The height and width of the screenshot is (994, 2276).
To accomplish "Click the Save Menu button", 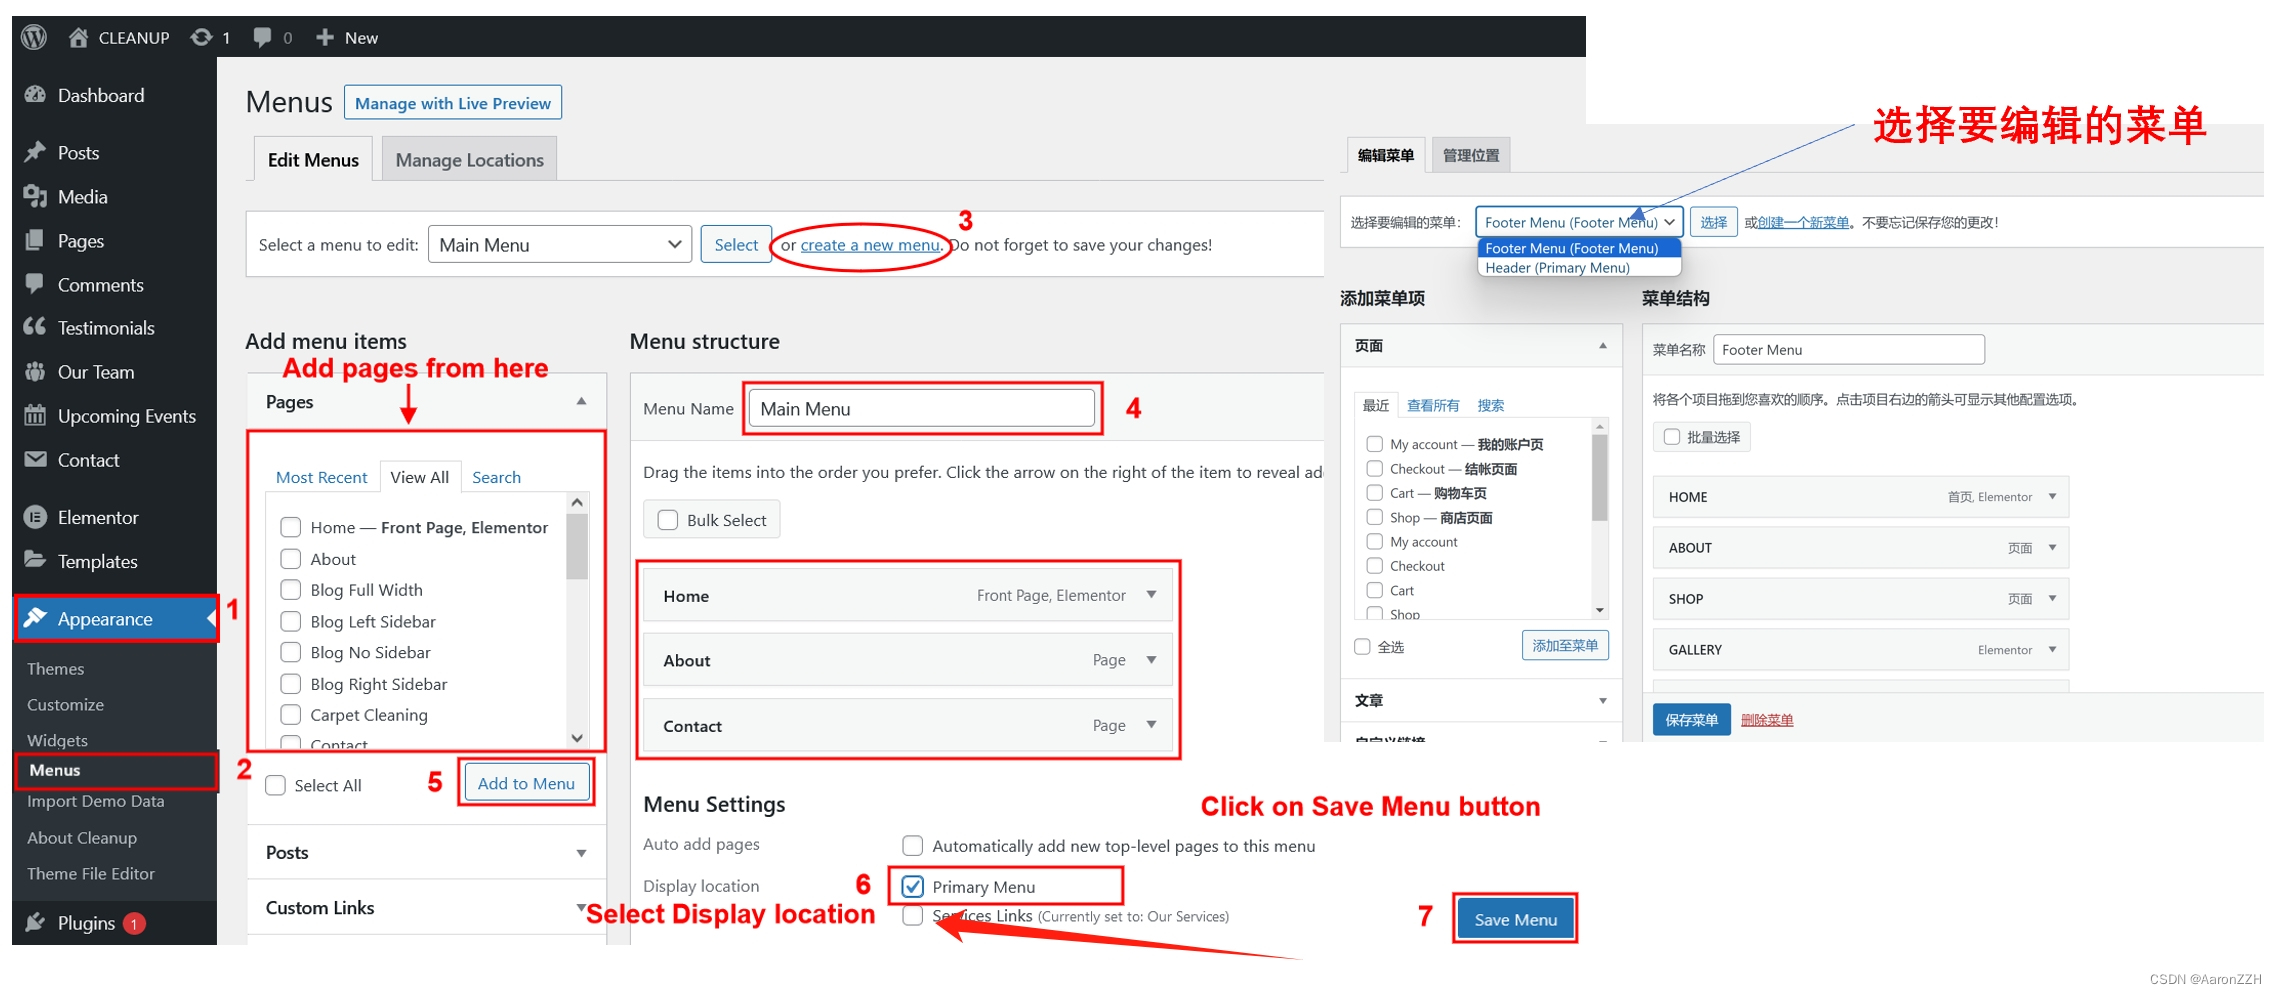I will (1515, 920).
